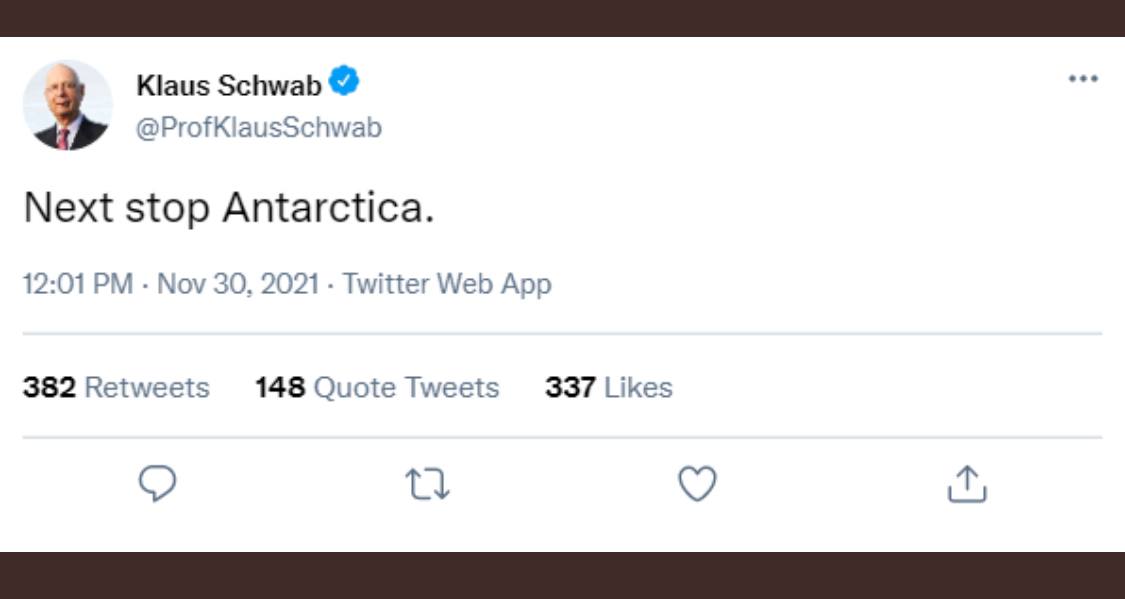This screenshot has width=1125, height=599.
Task: Reply to the Klaus Schwab tweet
Action: tap(157, 485)
